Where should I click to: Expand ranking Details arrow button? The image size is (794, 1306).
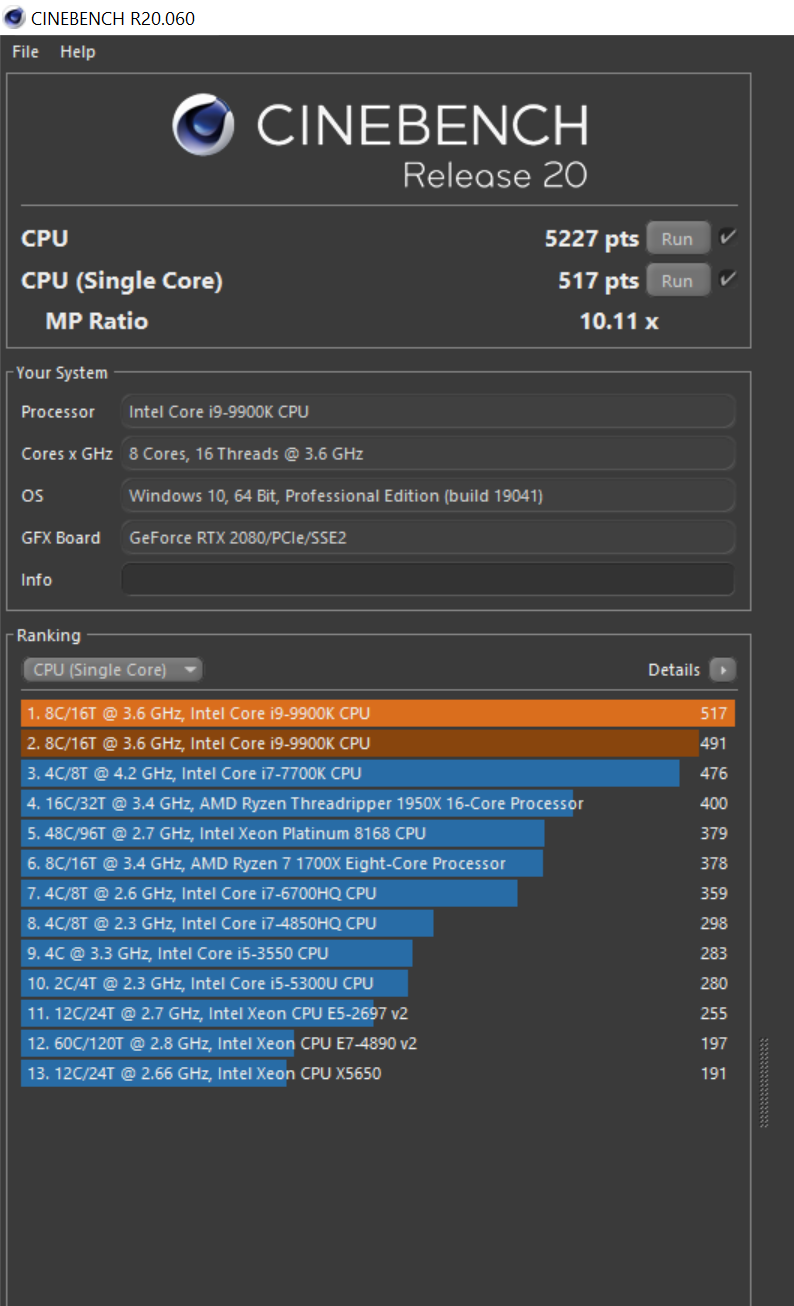coord(722,670)
